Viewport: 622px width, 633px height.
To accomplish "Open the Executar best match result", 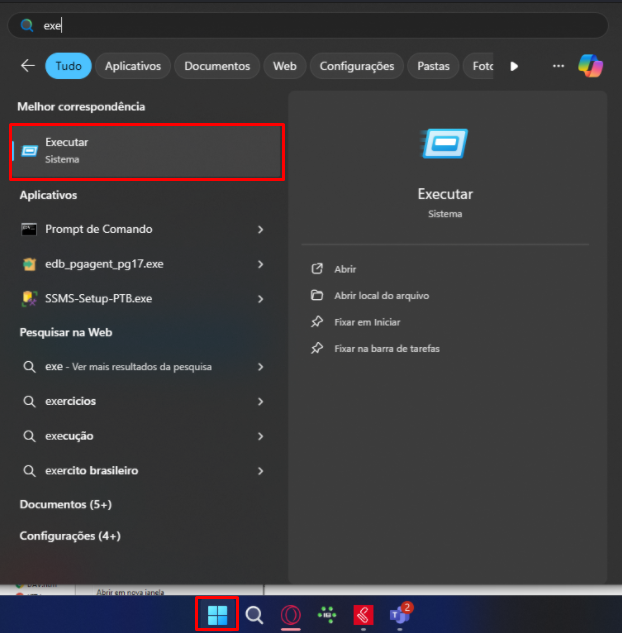I will point(147,151).
